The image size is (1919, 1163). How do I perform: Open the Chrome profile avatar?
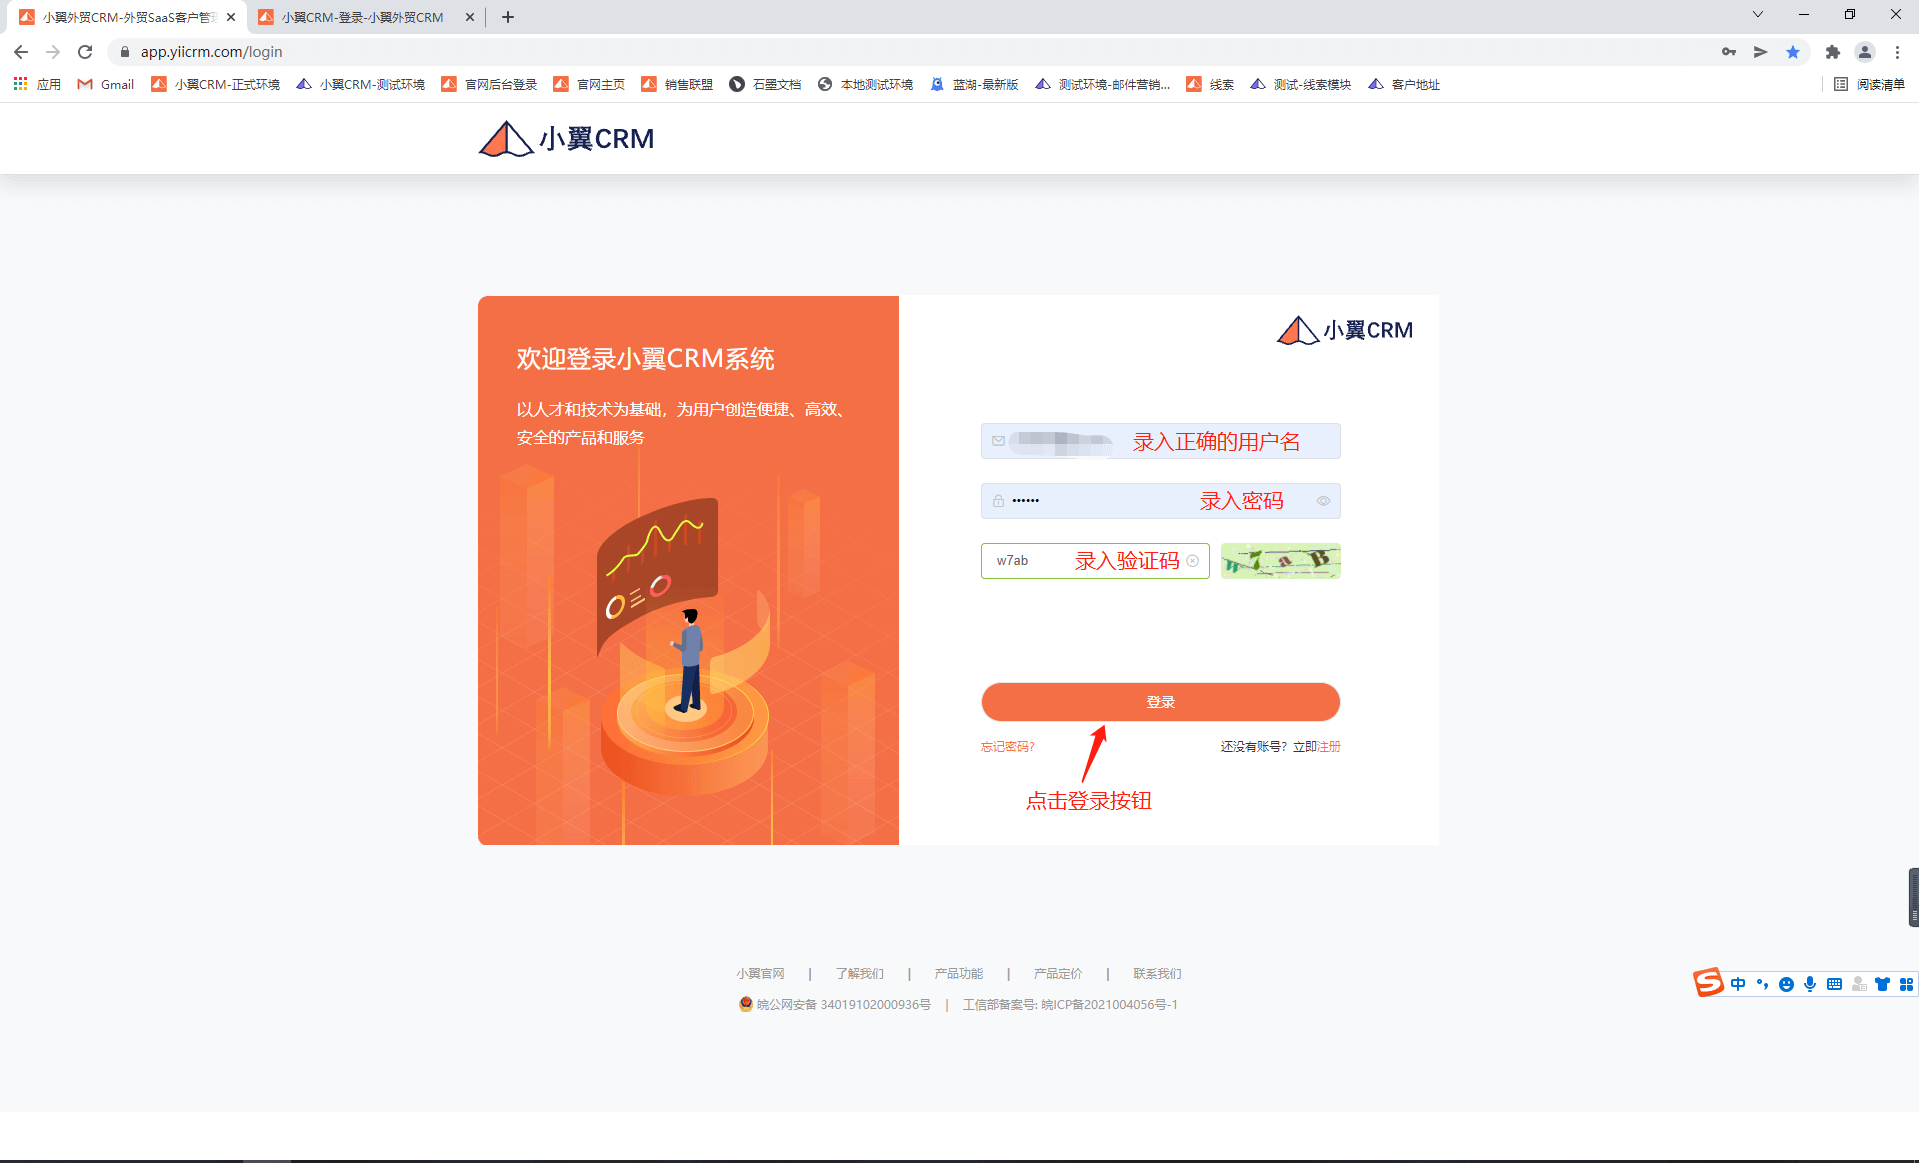pyautogui.click(x=1865, y=52)
